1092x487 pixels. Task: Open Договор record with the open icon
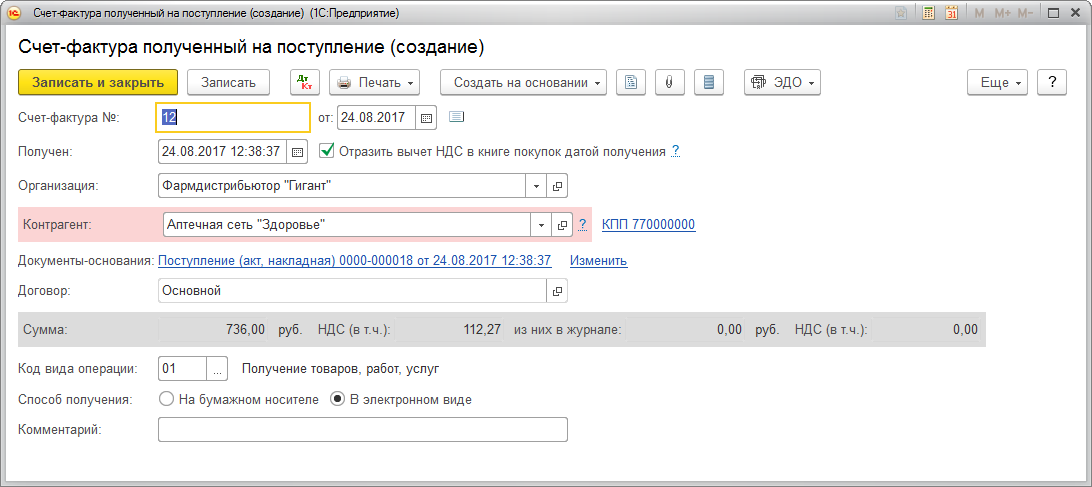coord(557,291)
